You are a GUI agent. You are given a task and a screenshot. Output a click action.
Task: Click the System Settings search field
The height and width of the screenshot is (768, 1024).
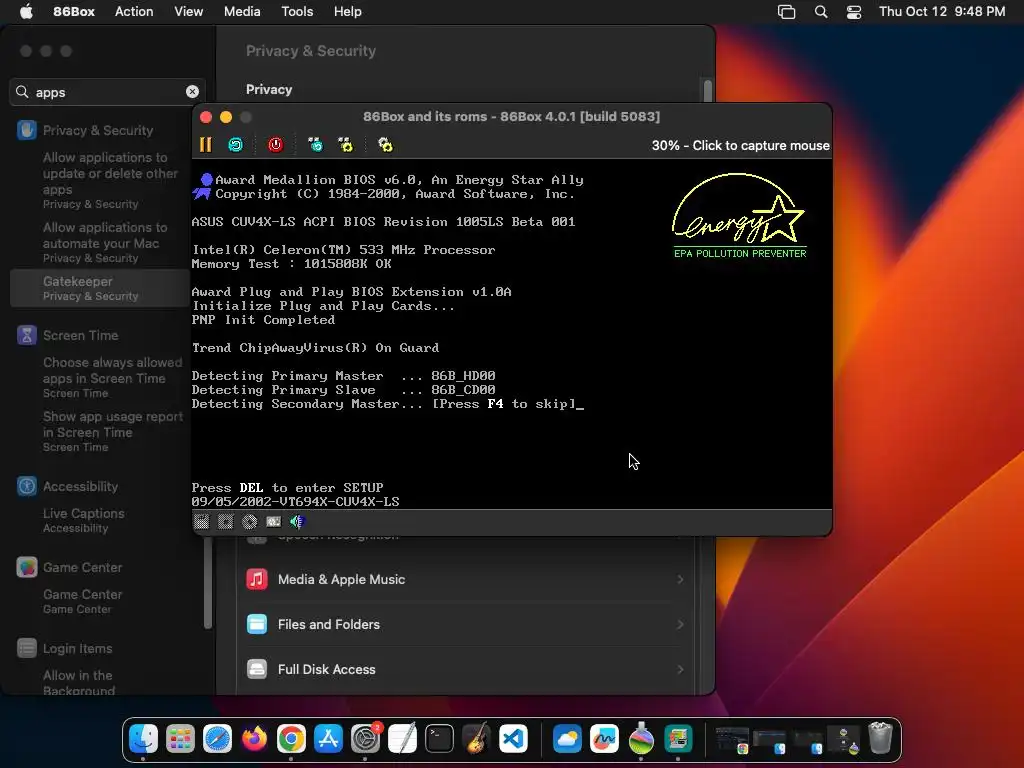107,91
